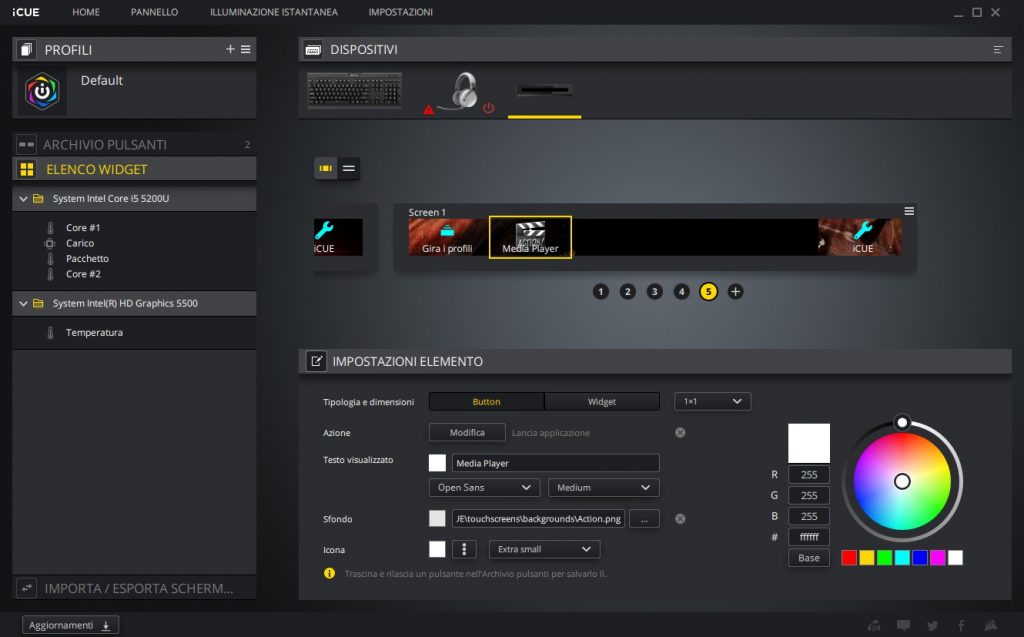The height and width of the screenshot is (637, 1024).
Task: Open the 1×1 size dropdown
Action: pos(712,401)
